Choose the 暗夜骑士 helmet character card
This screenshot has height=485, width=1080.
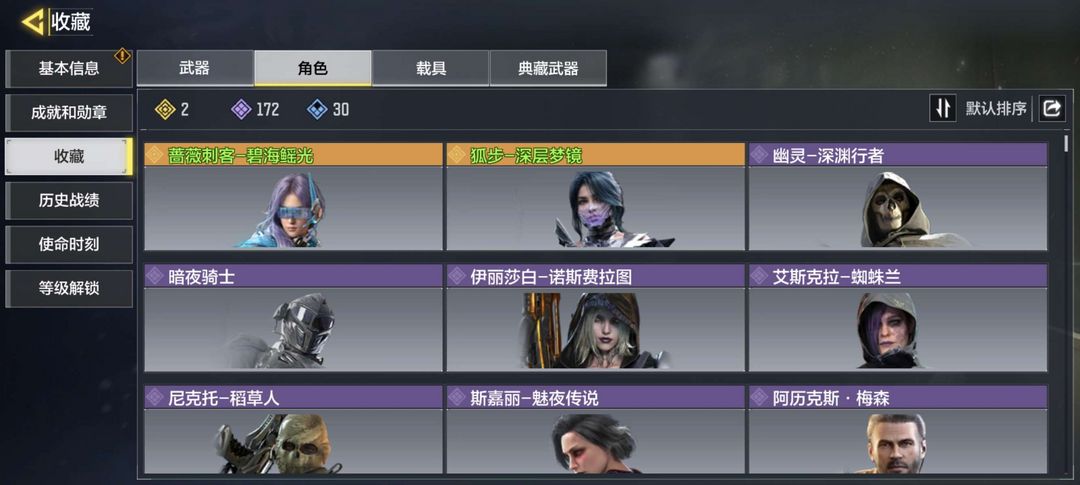pos(293,318)
